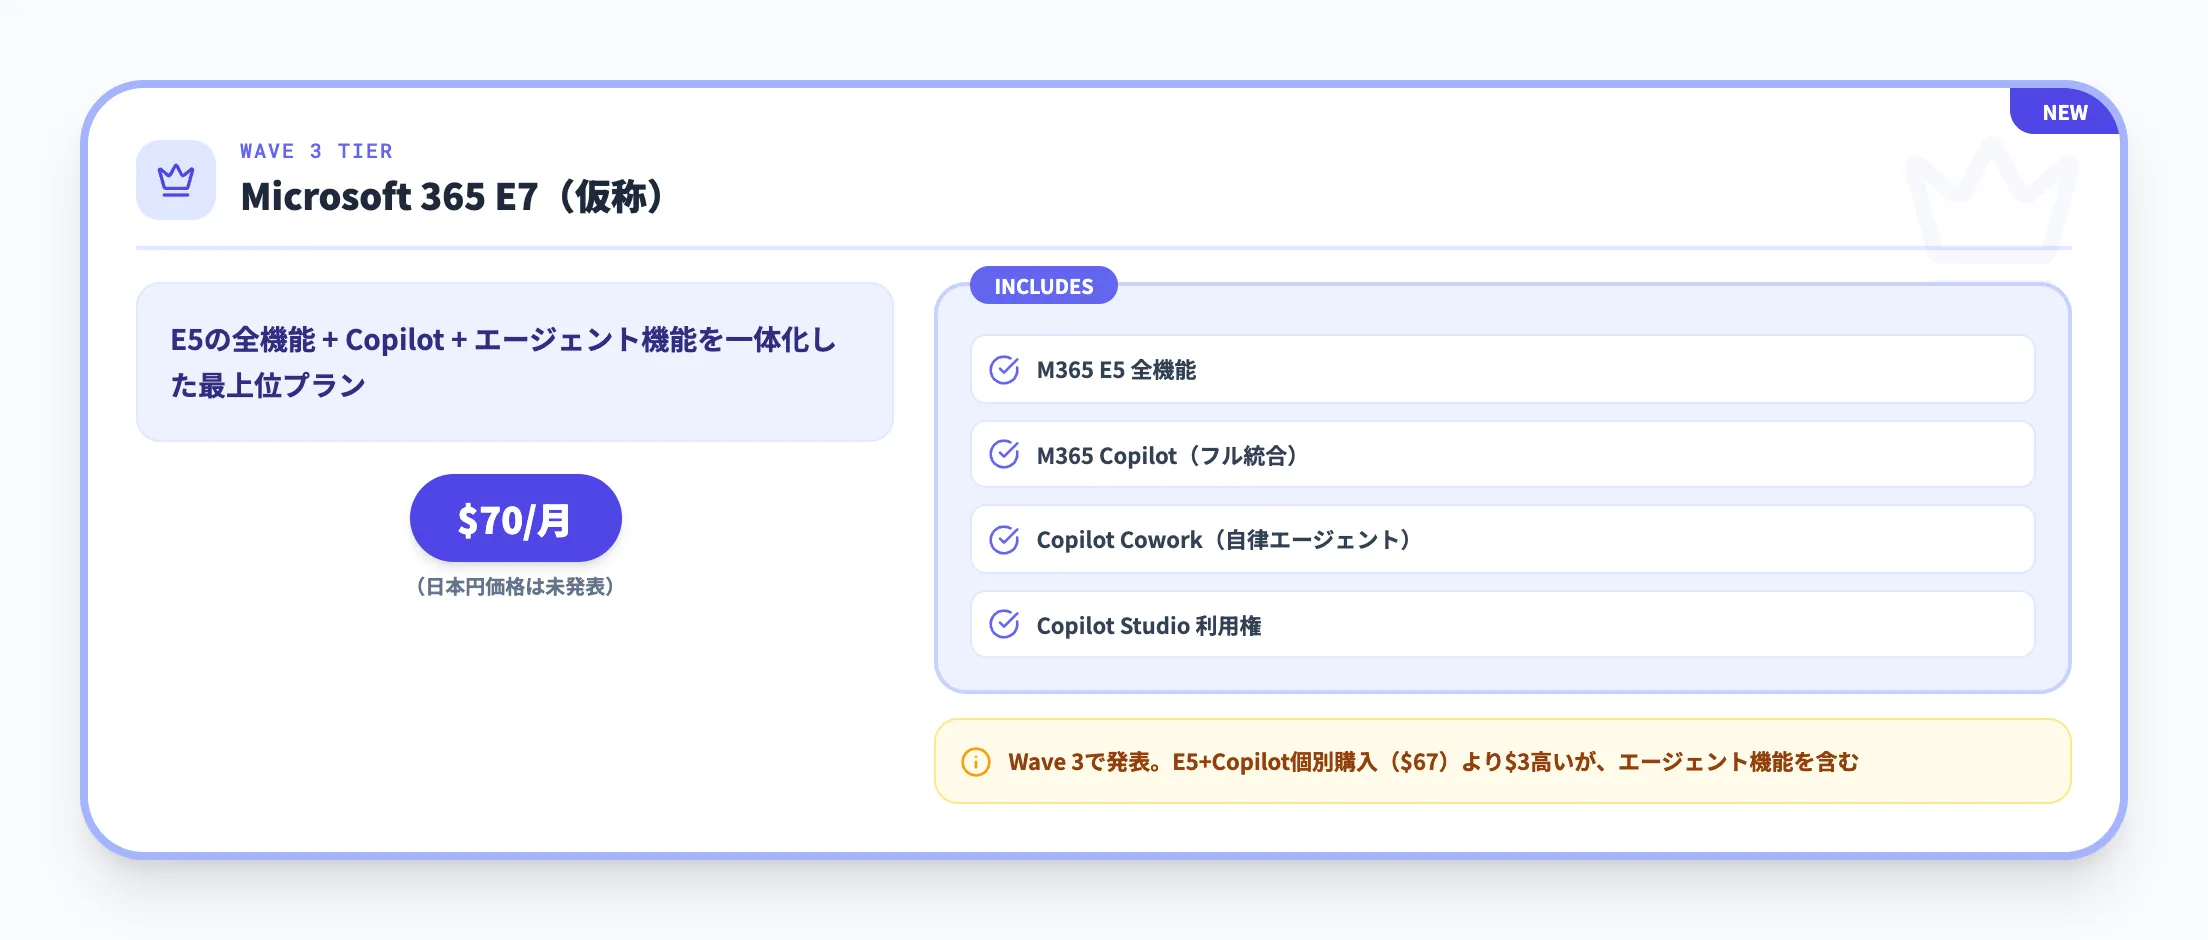Image resolution: width=2208 pixels, height=940 pixels.
Task: Click the info icon in the yellow notice bar
Action: coord(975,761)
